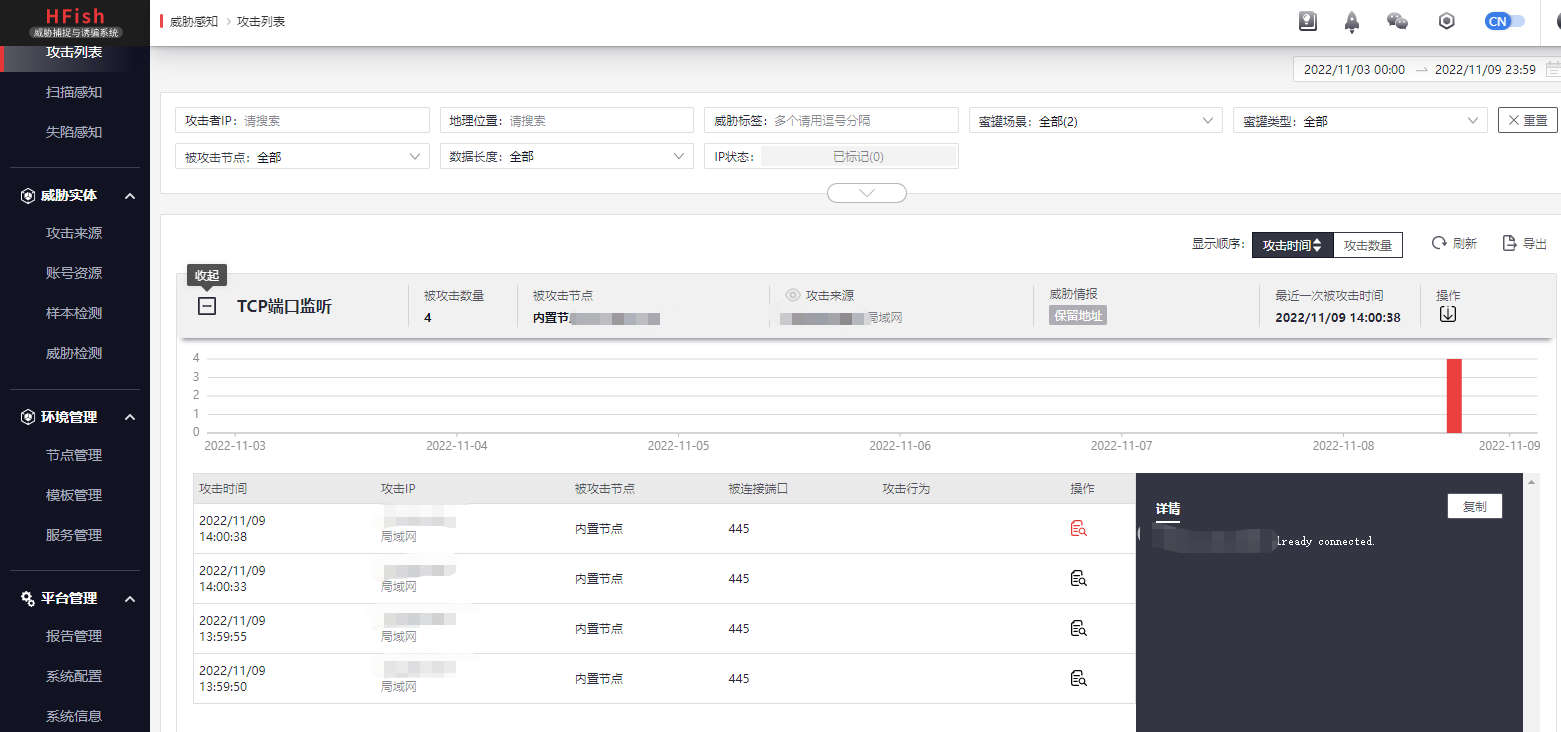Open 模板管理 in the sidebar
The height and width of the screenshot is (732, 1561).
pos(74,495)
